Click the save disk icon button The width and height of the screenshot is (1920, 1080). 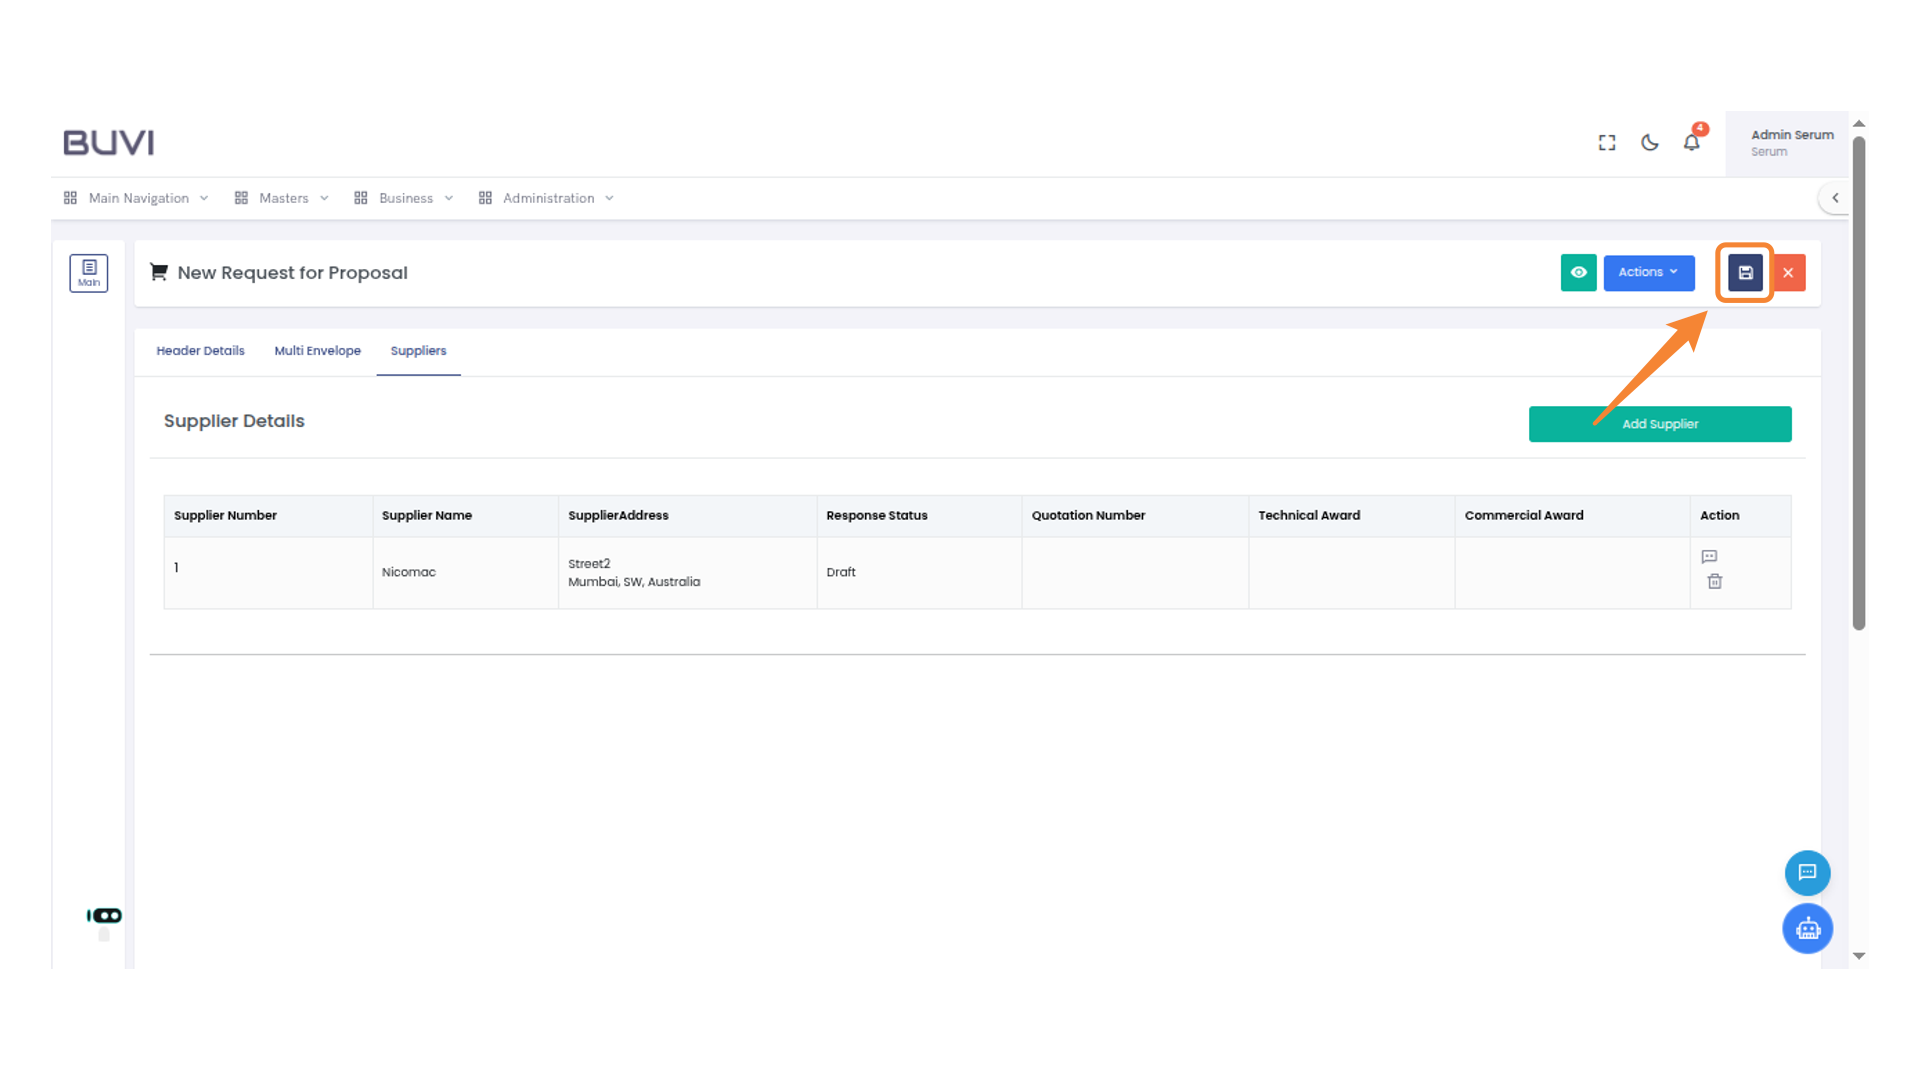[1745, 272]
